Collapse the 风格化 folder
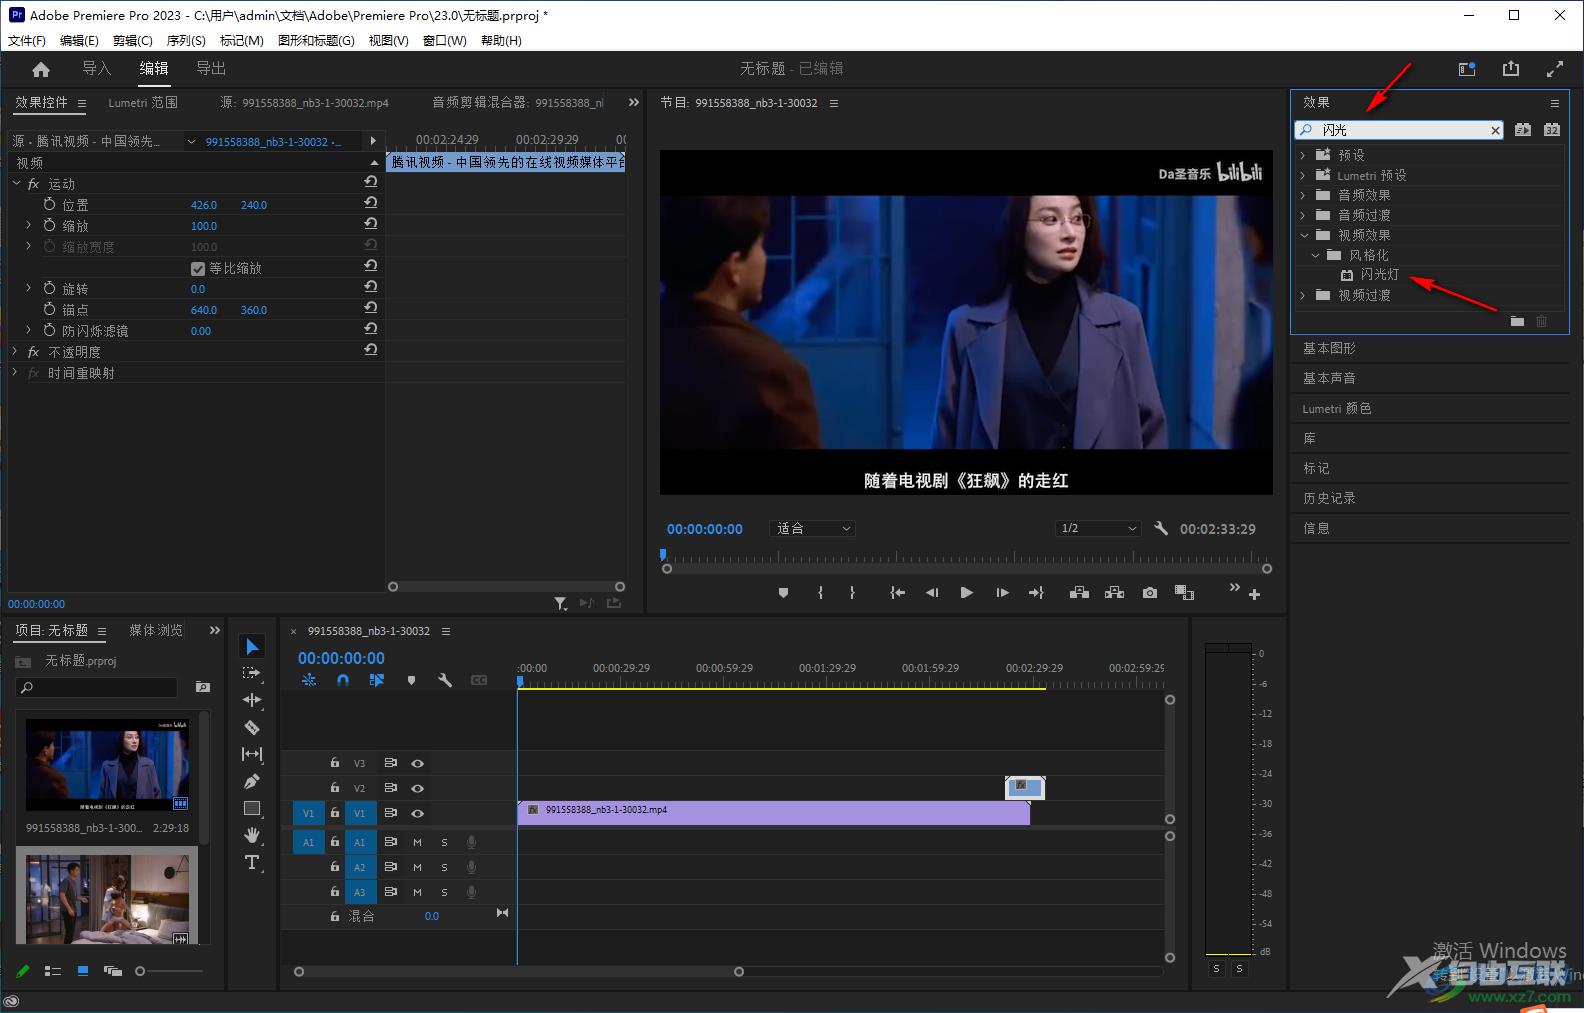The width and height of the screenshot is (1584, 1013). 1315,255
